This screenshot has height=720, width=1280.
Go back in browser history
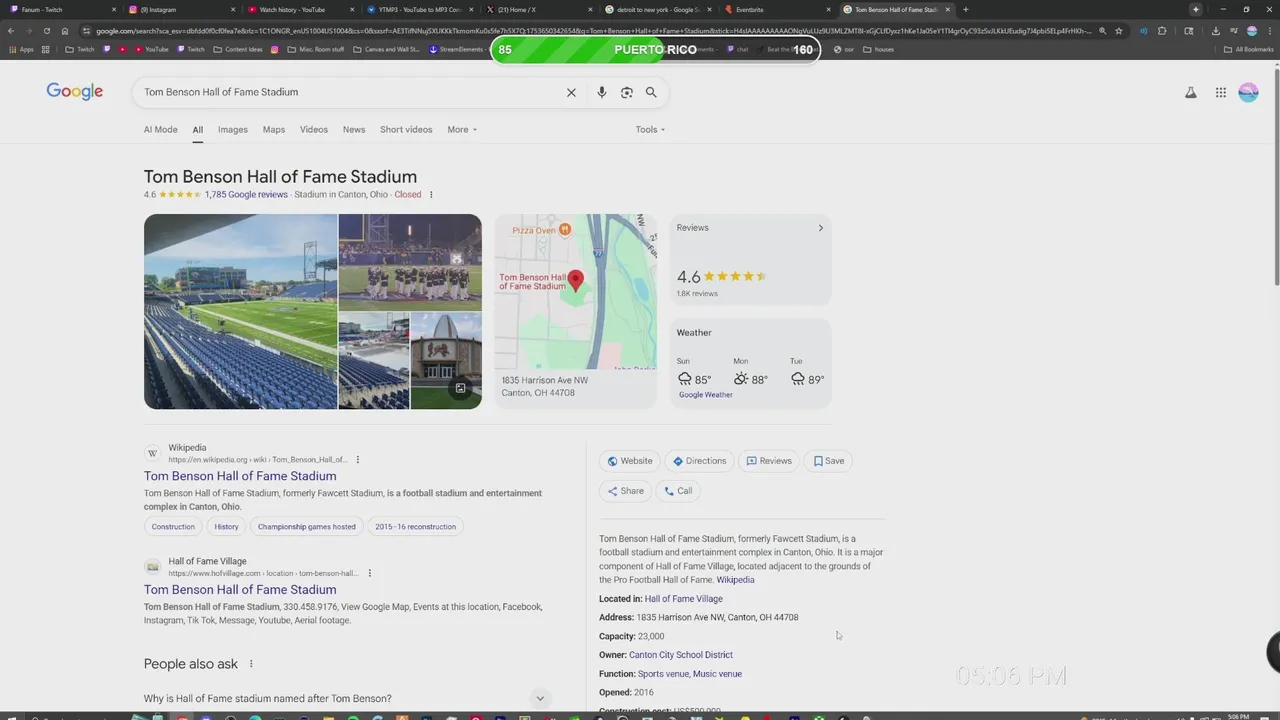pyautogui.click(x=11, y=31)
